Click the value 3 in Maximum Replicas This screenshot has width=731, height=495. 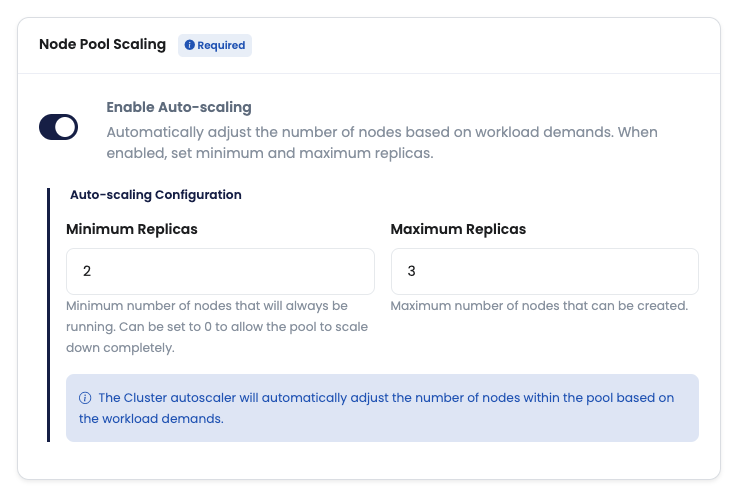pyautogui.click(x=412, y=271)
